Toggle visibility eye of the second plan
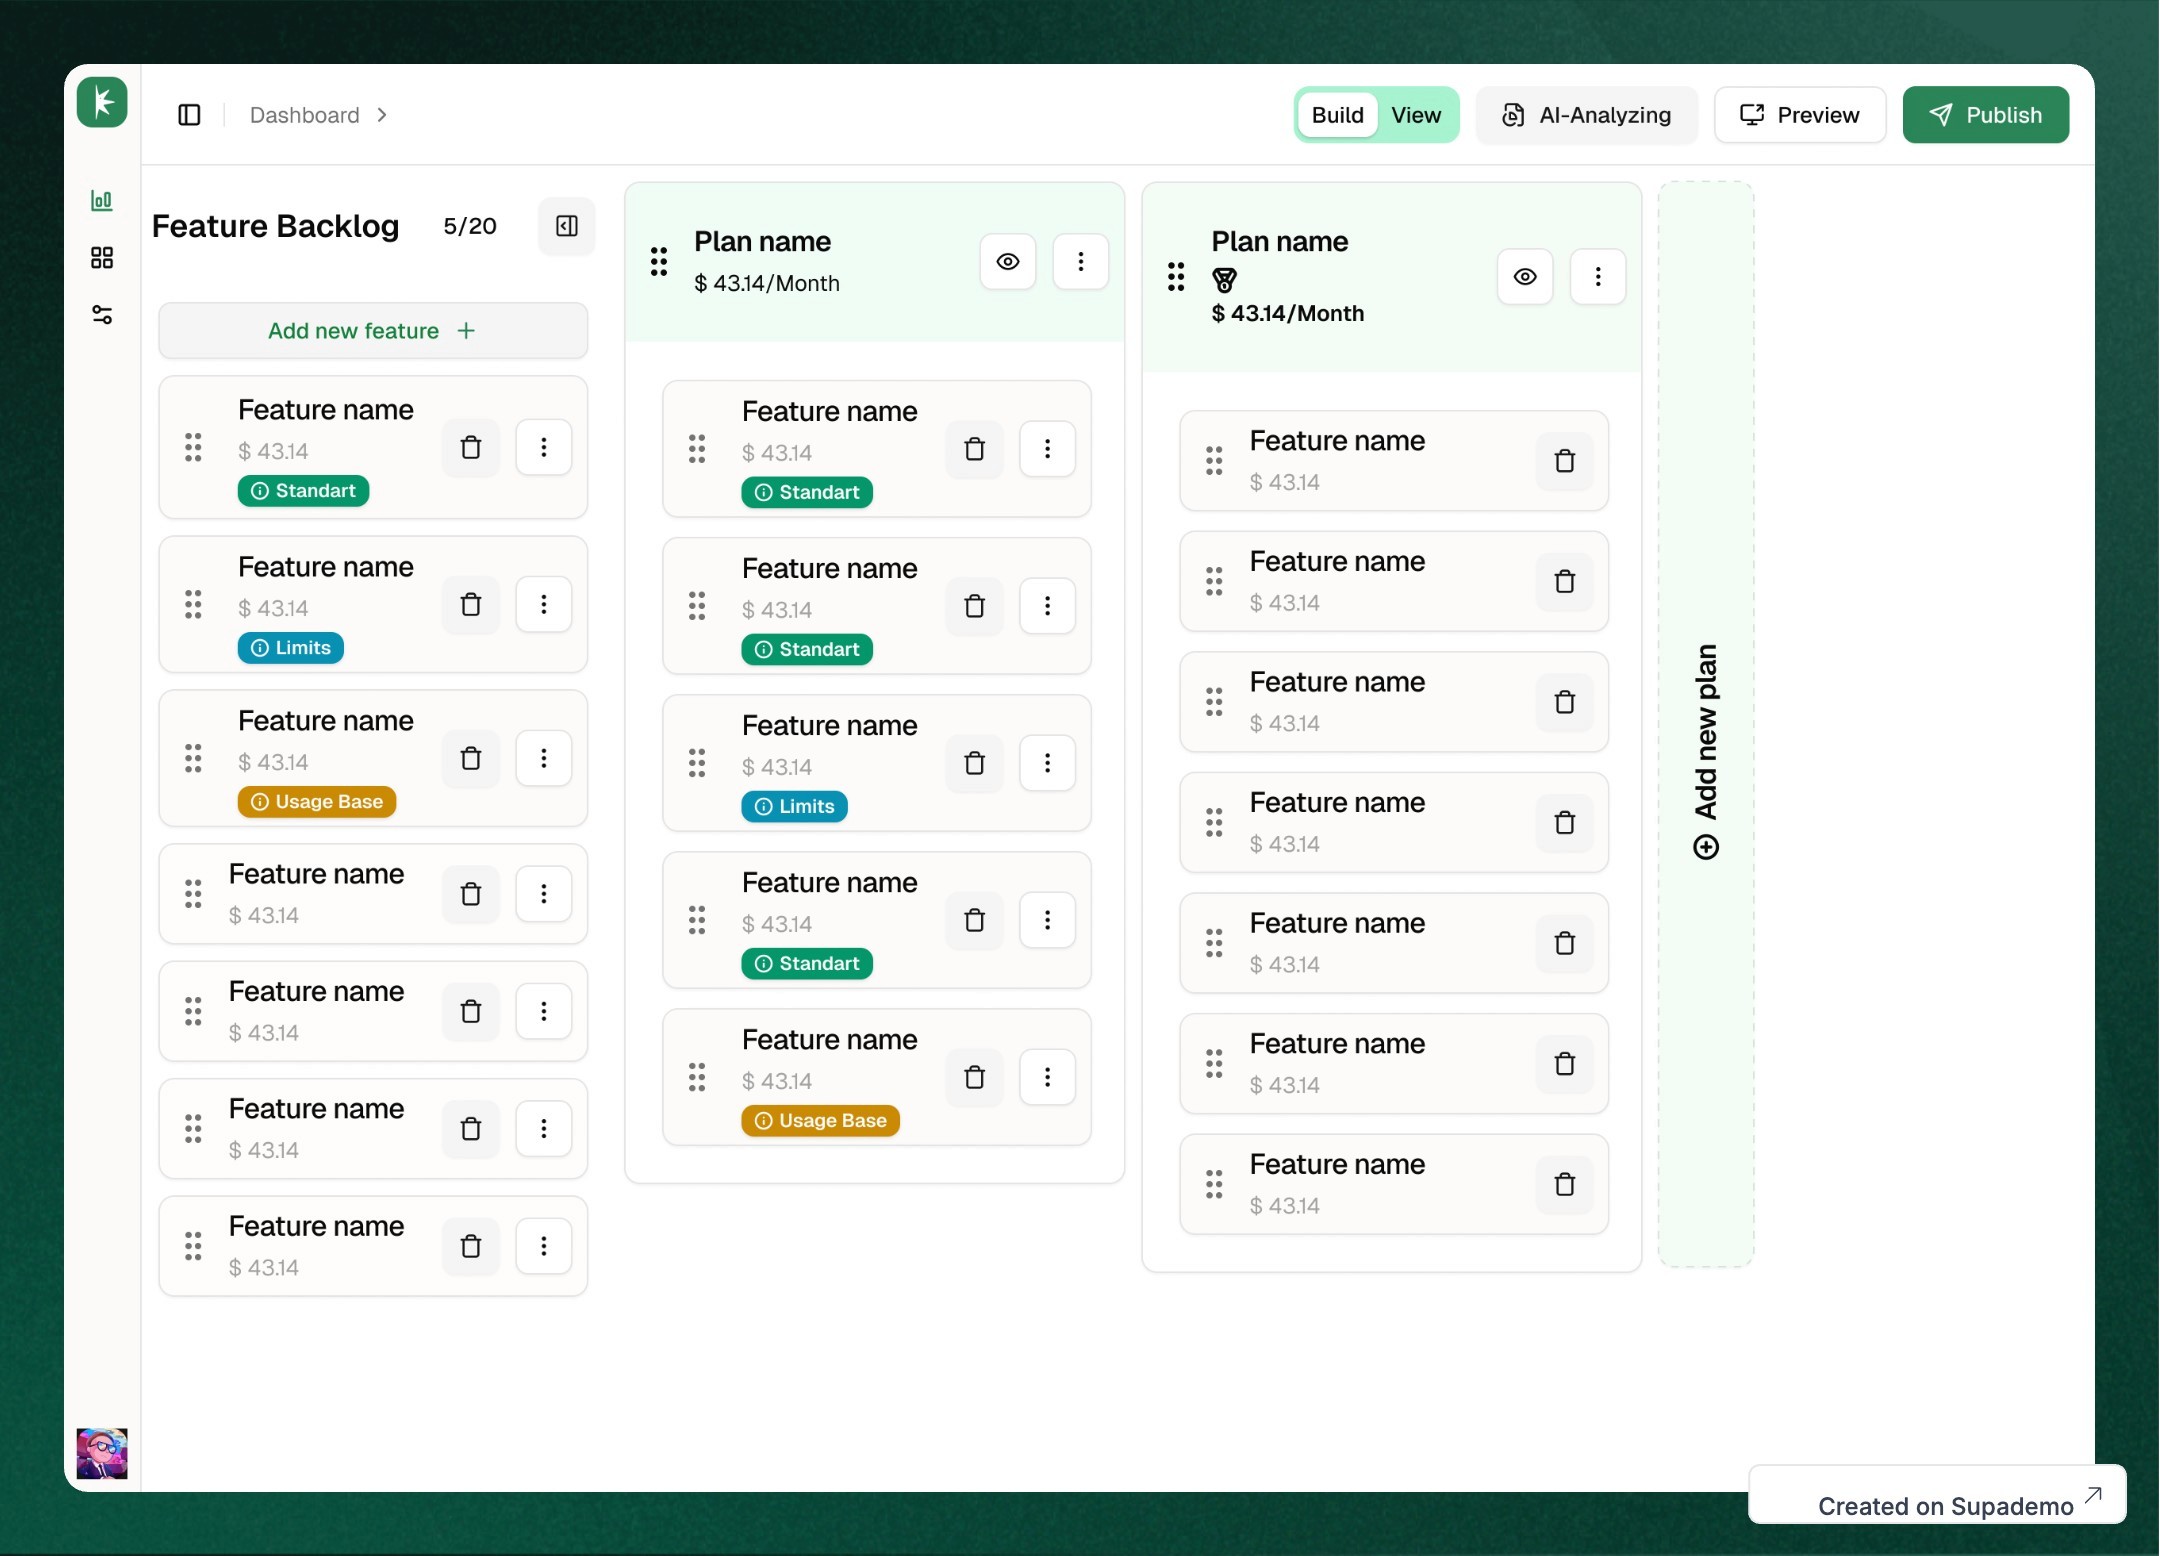 click(1524, 277)
